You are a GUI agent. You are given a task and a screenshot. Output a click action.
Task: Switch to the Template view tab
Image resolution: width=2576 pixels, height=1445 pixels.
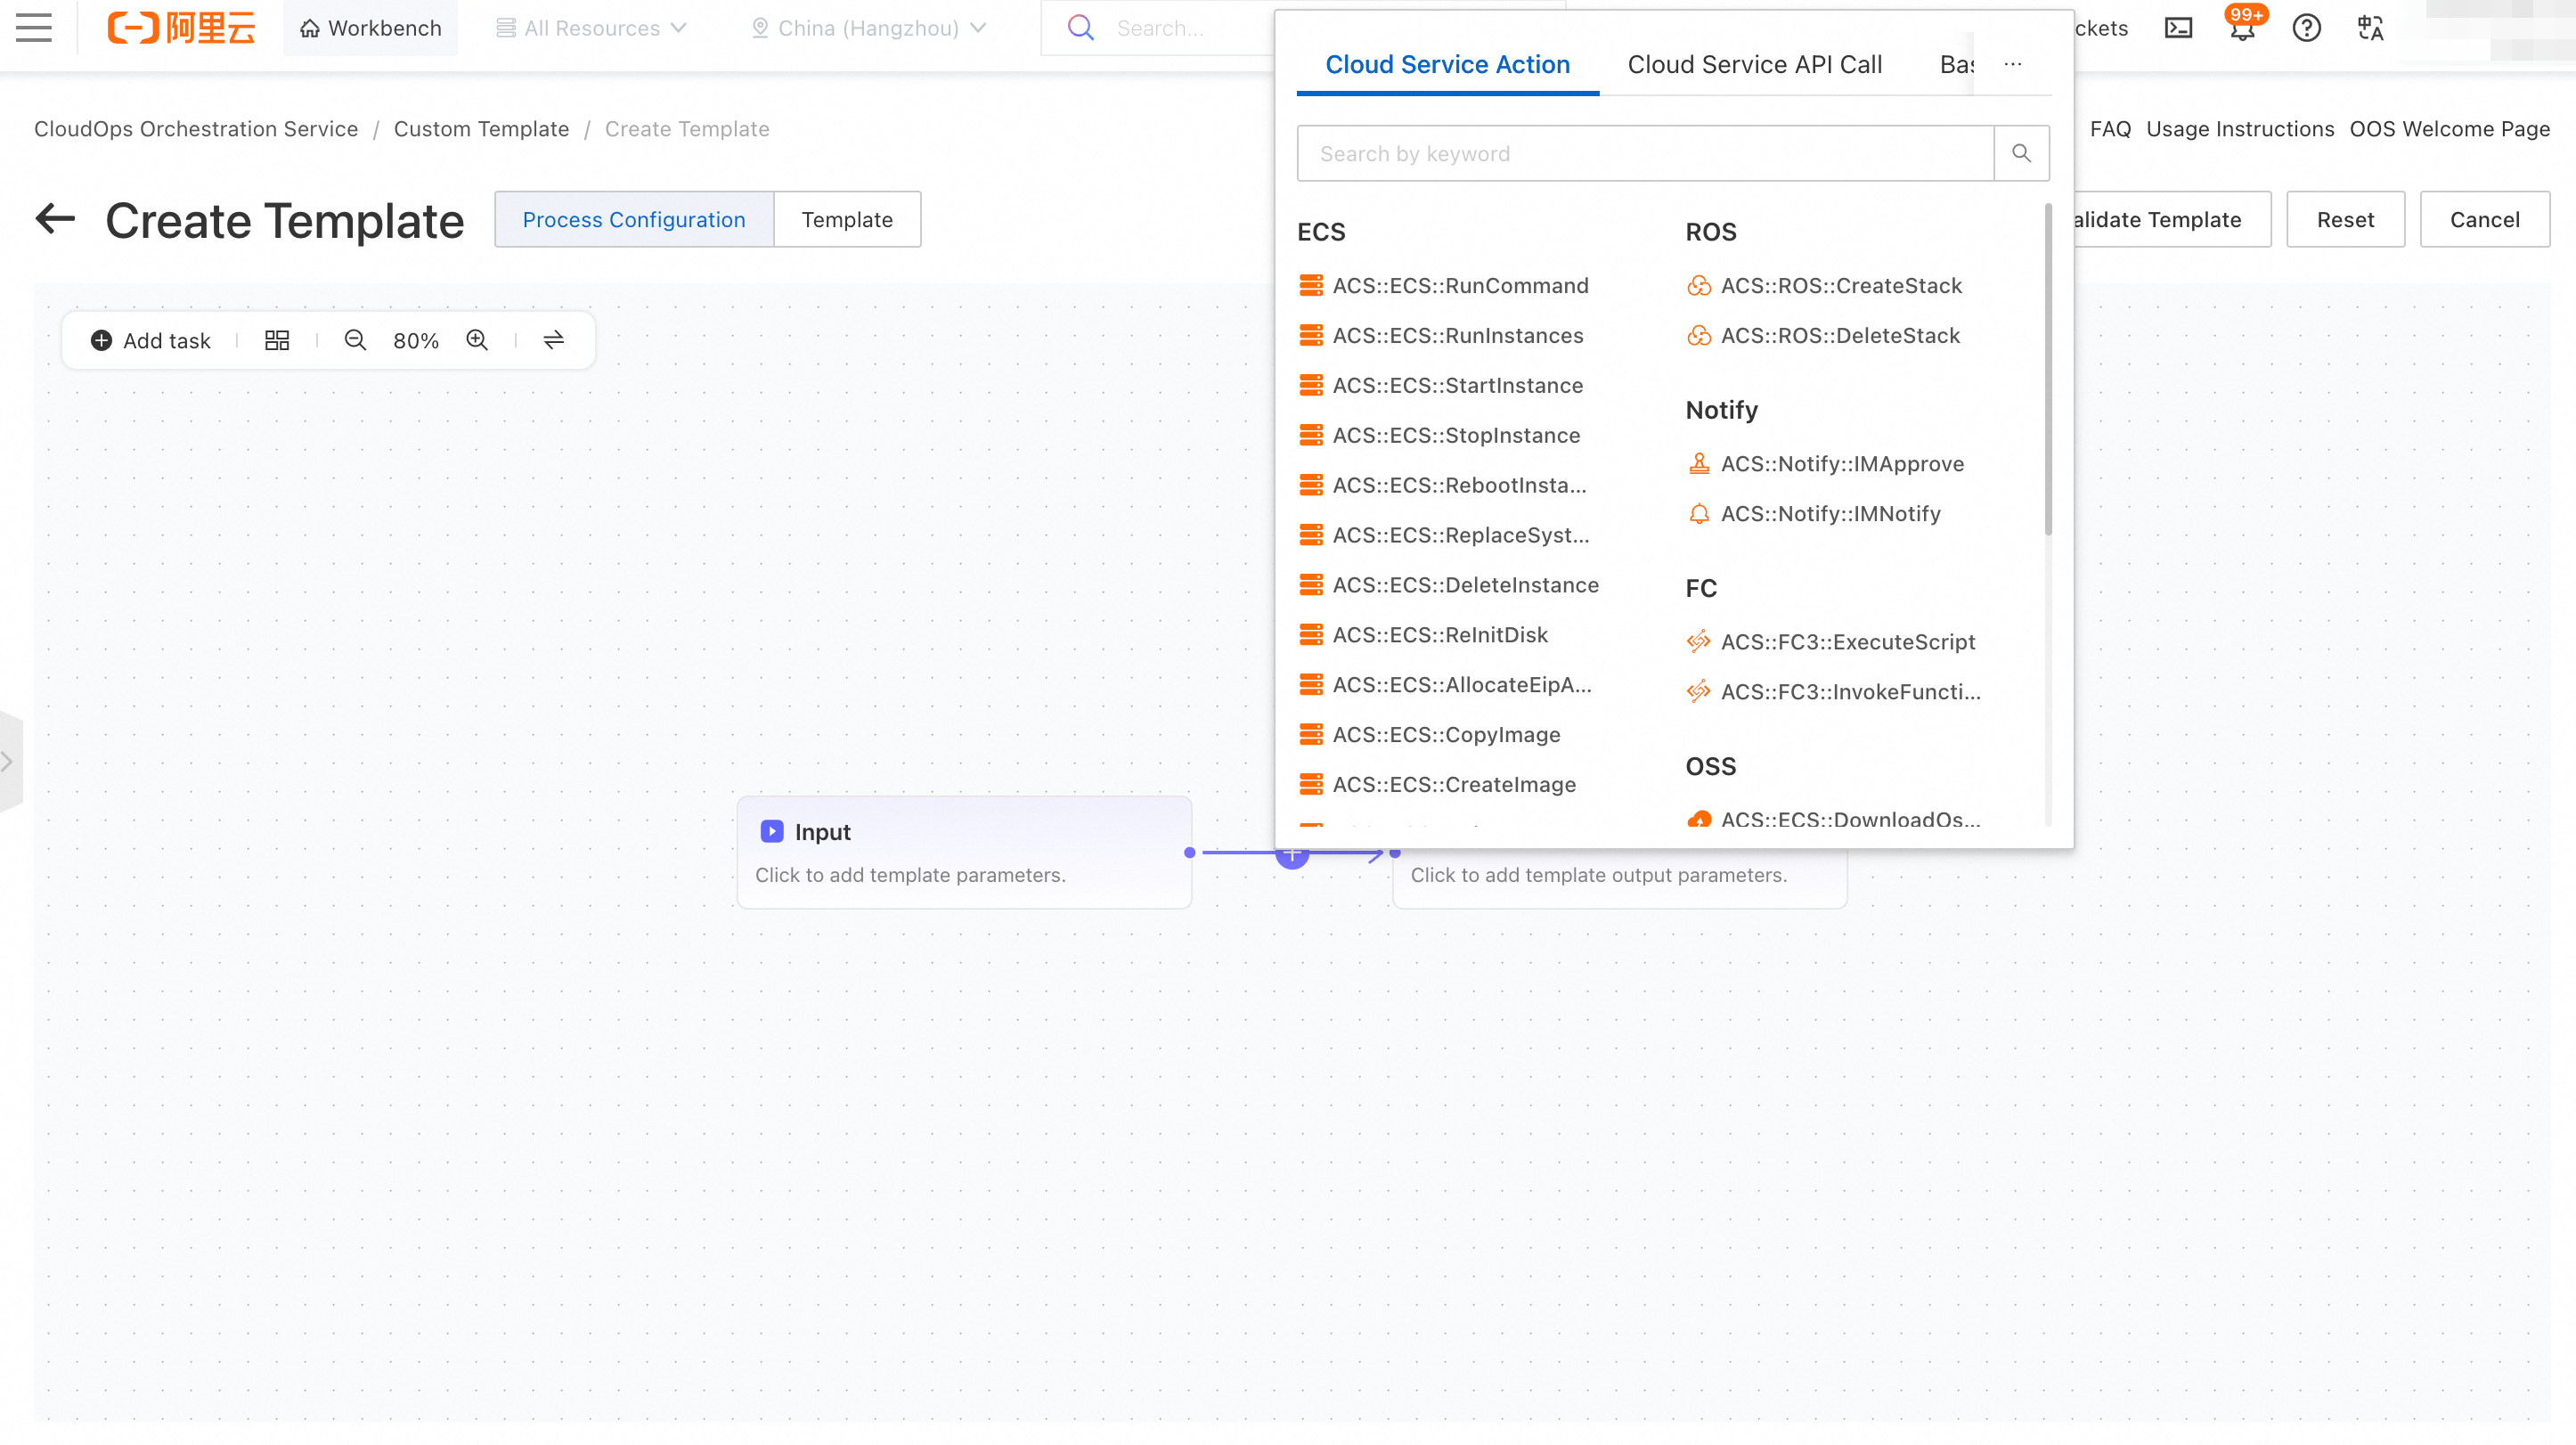pyautogui.click(x=847, y=219)
